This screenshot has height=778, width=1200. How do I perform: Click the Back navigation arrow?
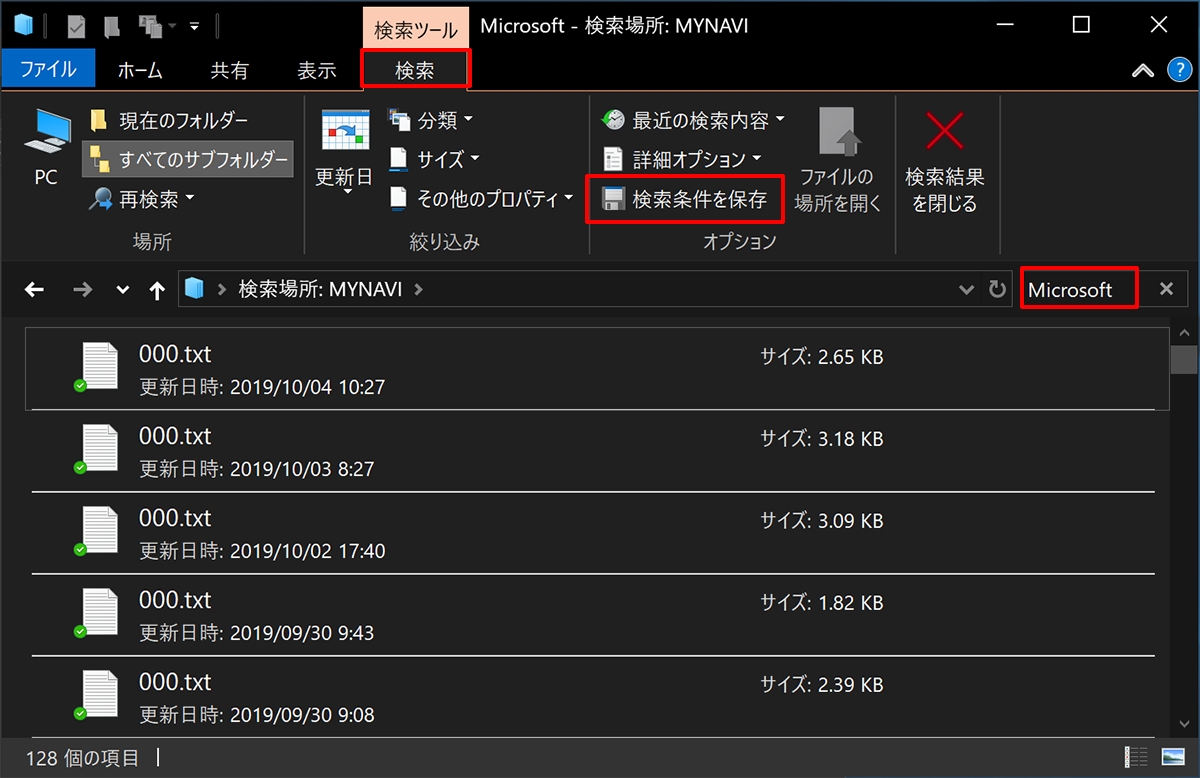[x=34, y=290]
